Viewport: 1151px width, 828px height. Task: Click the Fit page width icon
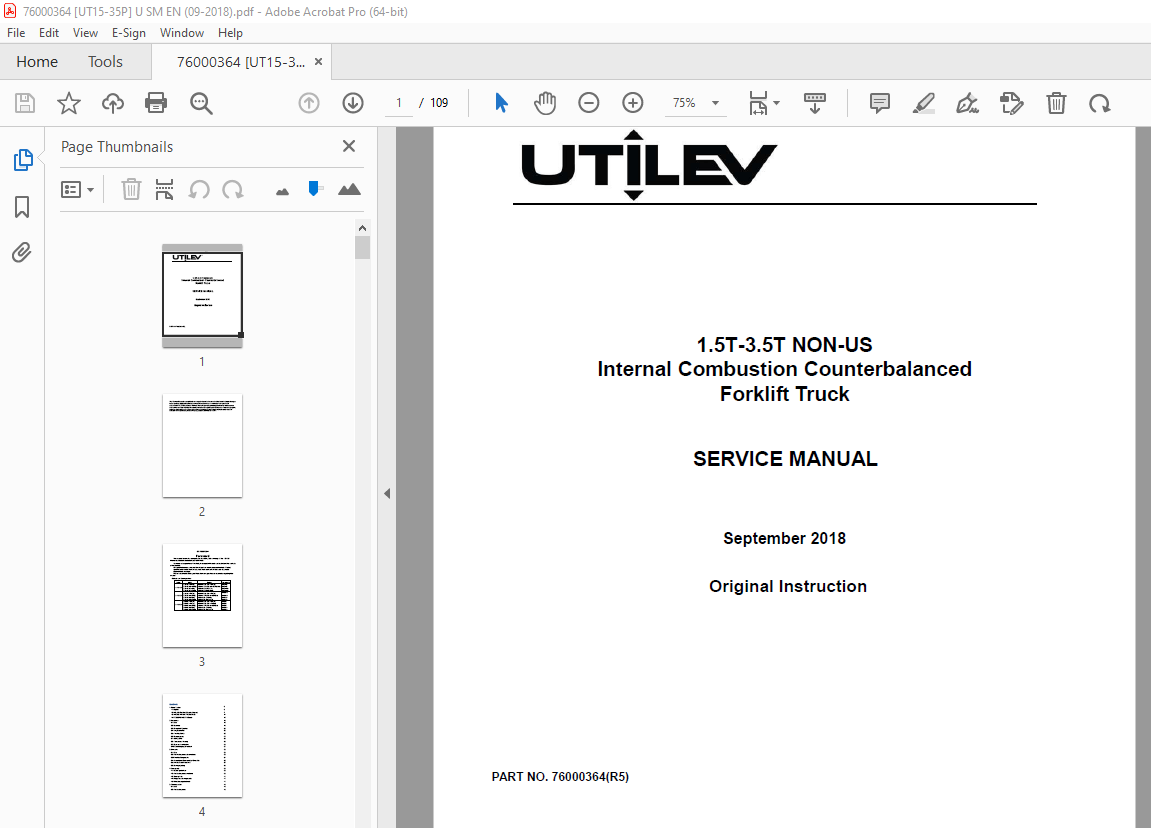(x=758, y=103)
